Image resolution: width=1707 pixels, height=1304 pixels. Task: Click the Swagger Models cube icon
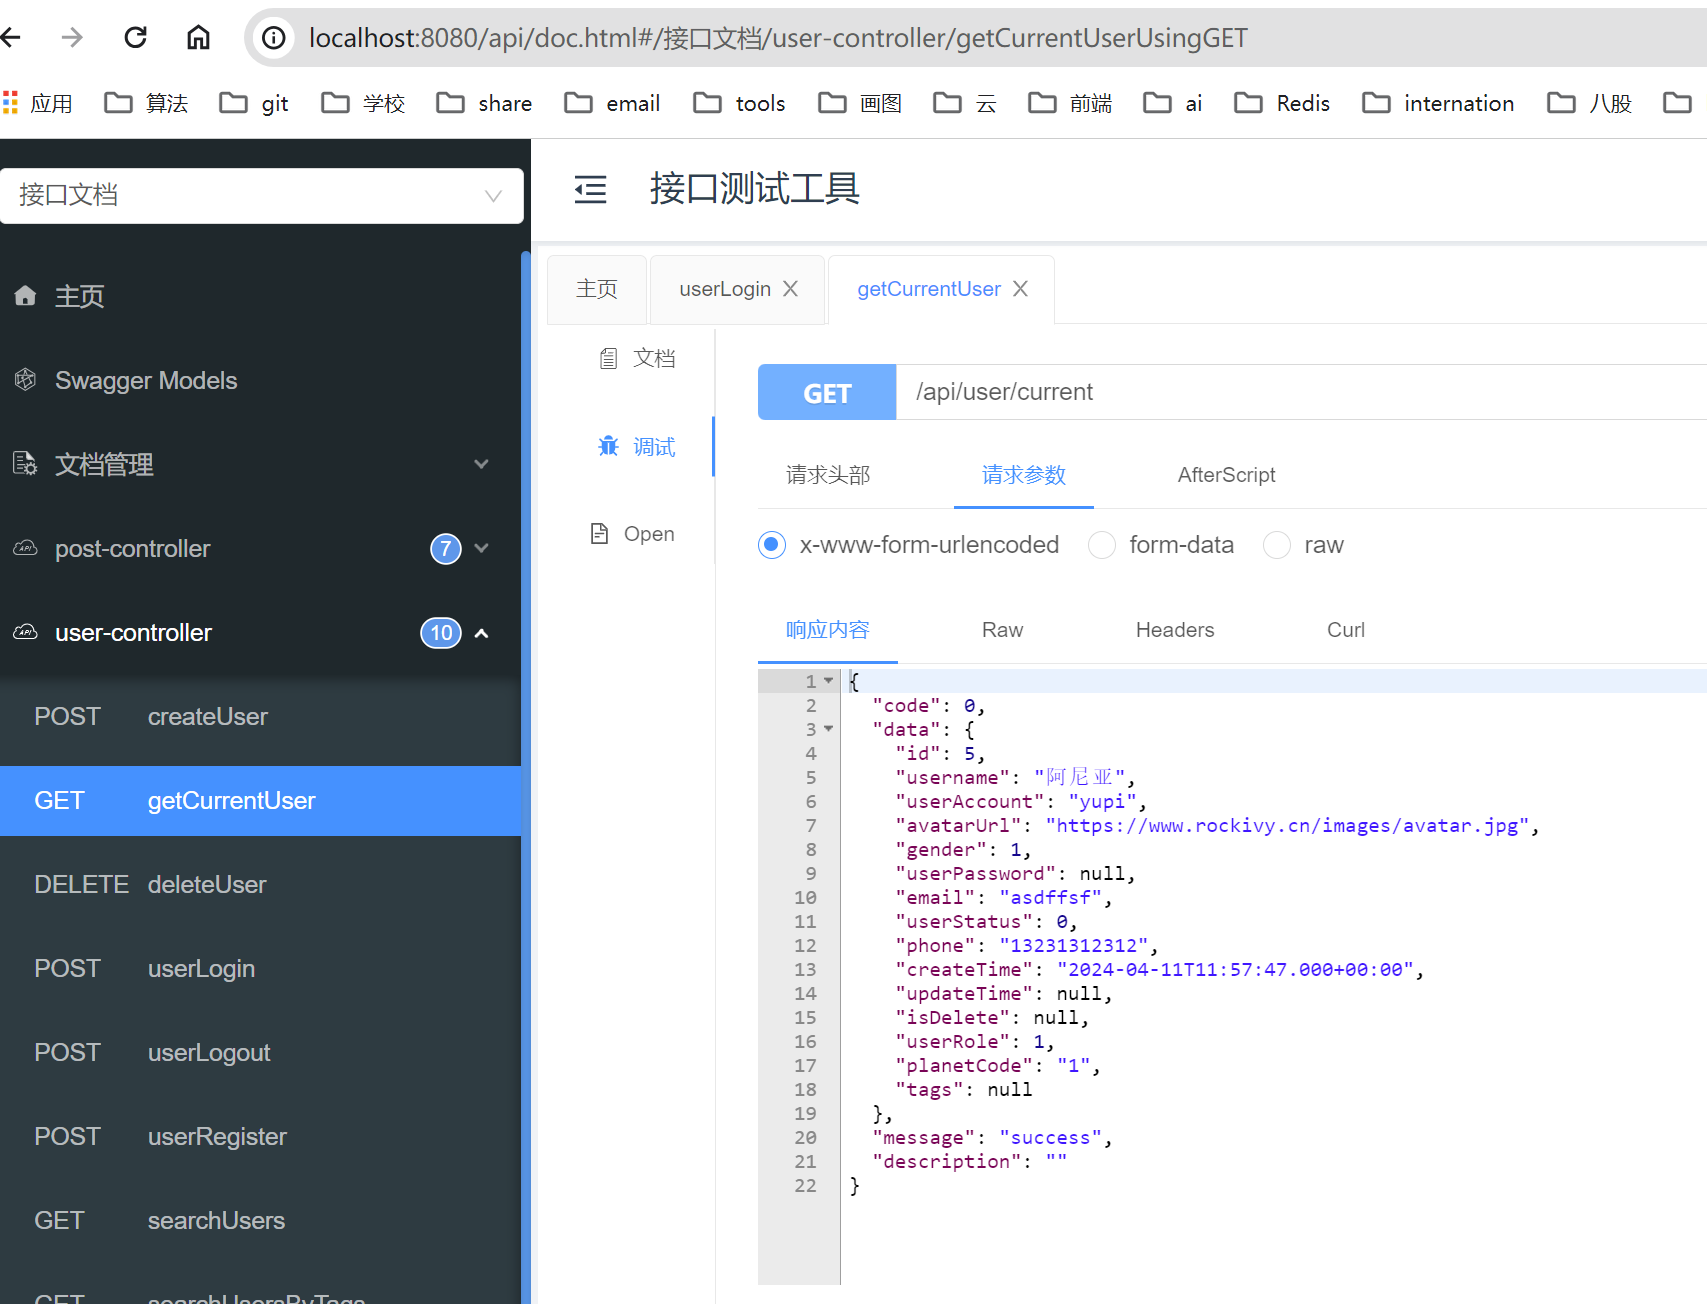[26, 380]
